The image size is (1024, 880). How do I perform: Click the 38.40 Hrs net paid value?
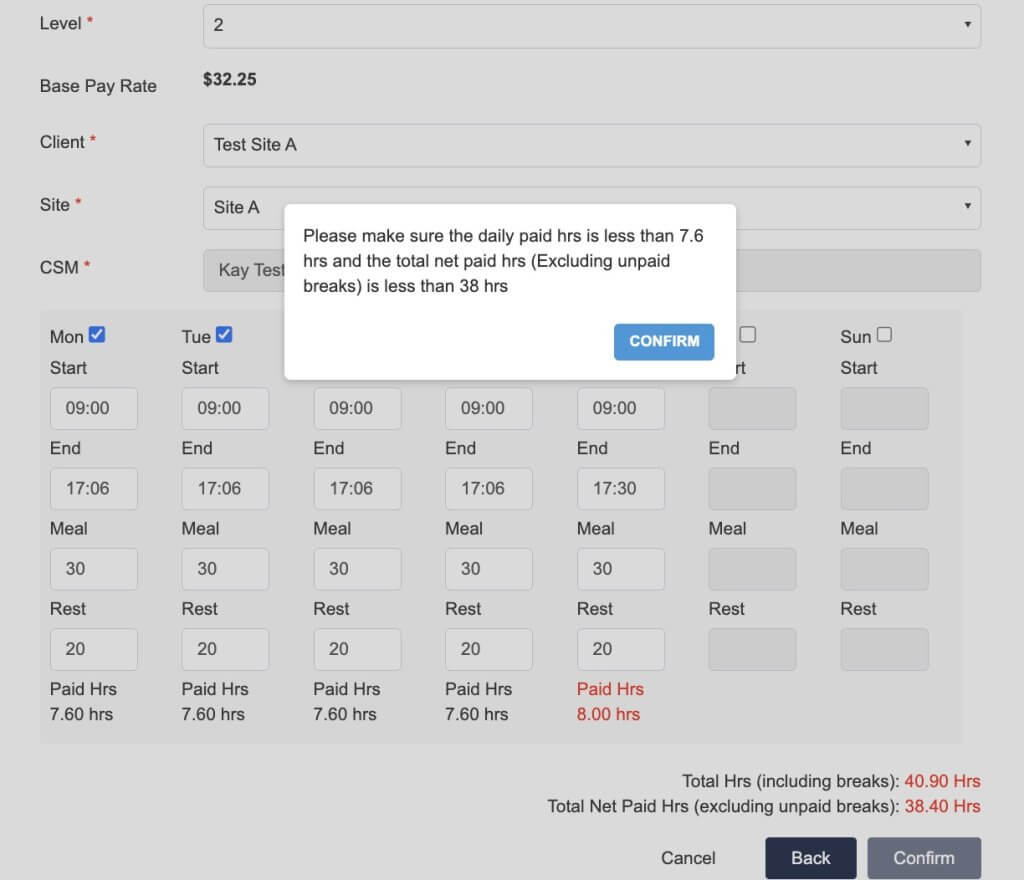(942, 807)
